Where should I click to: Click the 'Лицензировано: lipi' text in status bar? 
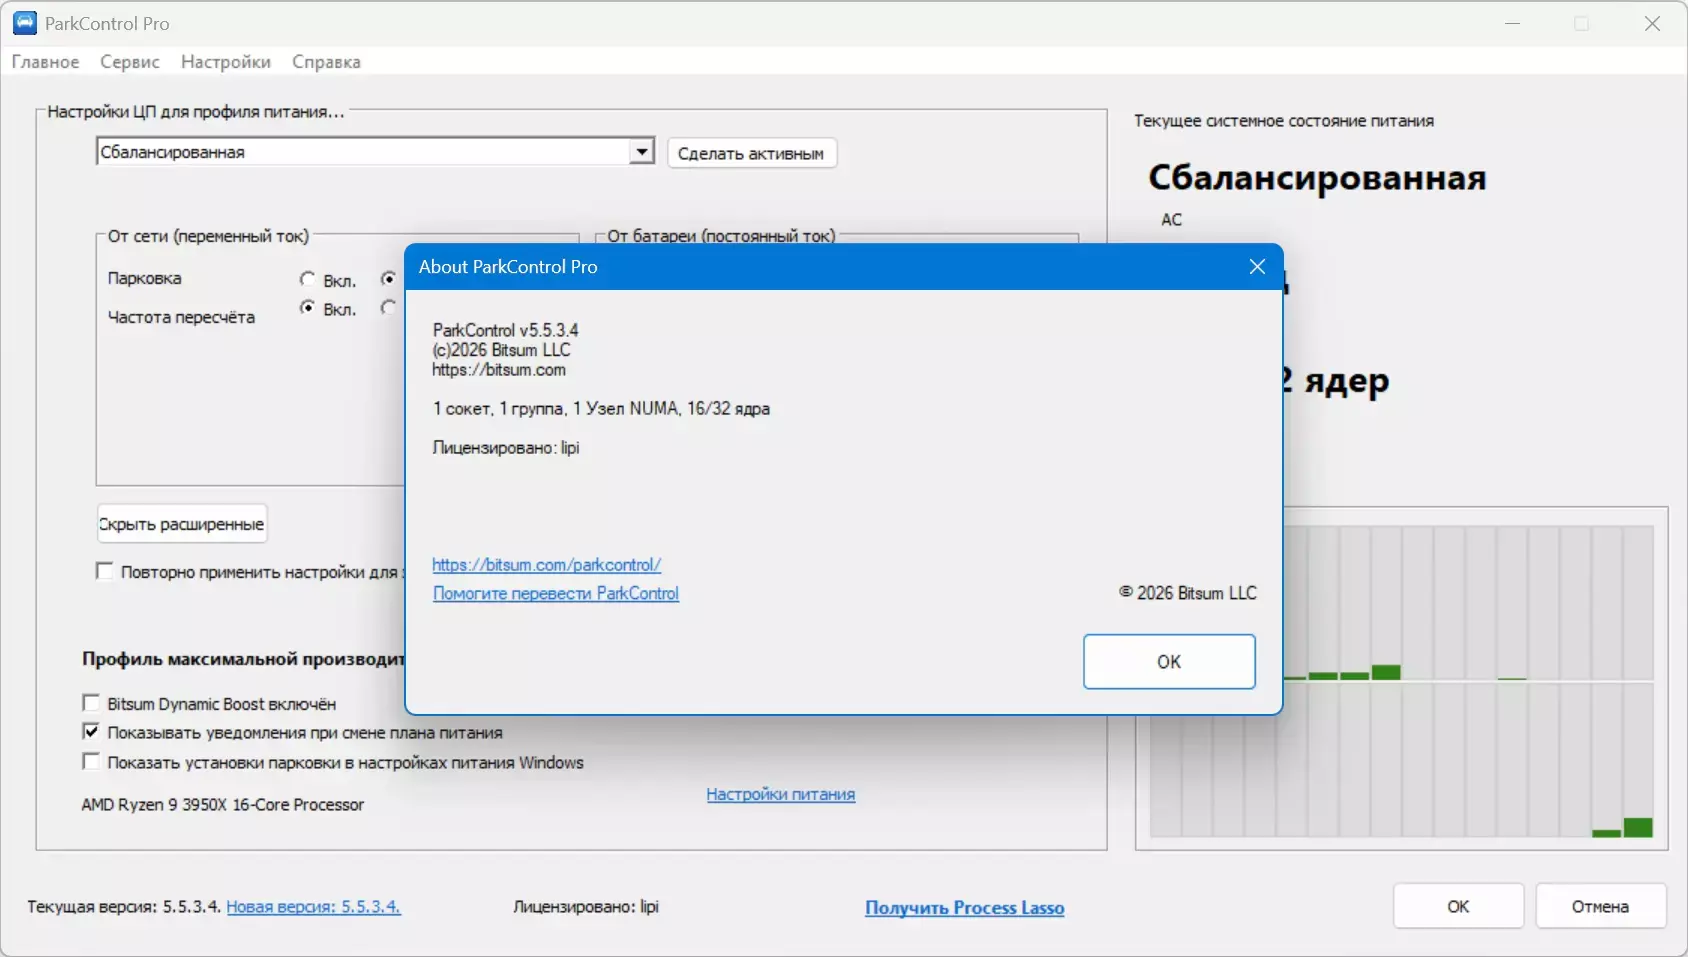click(586, 906)
